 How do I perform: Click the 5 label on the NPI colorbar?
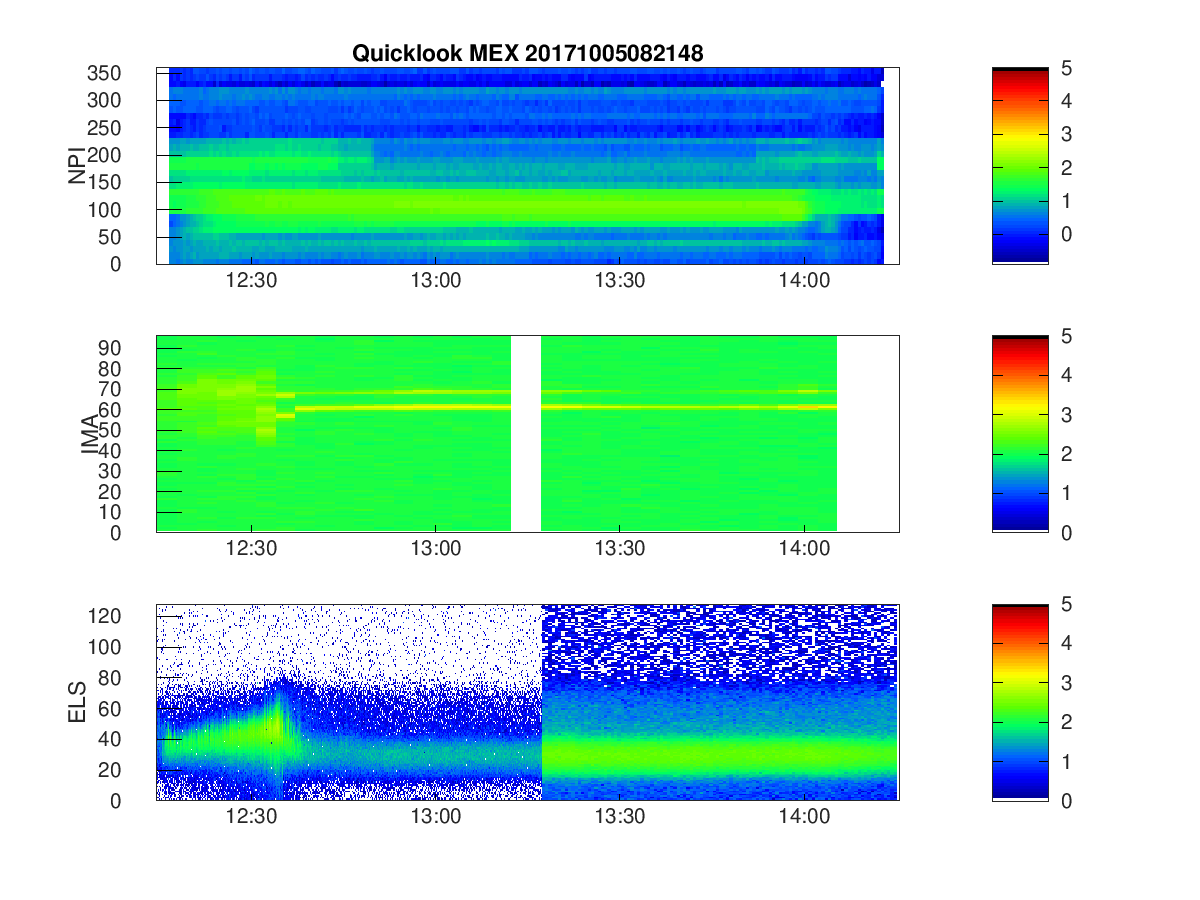1065,68
